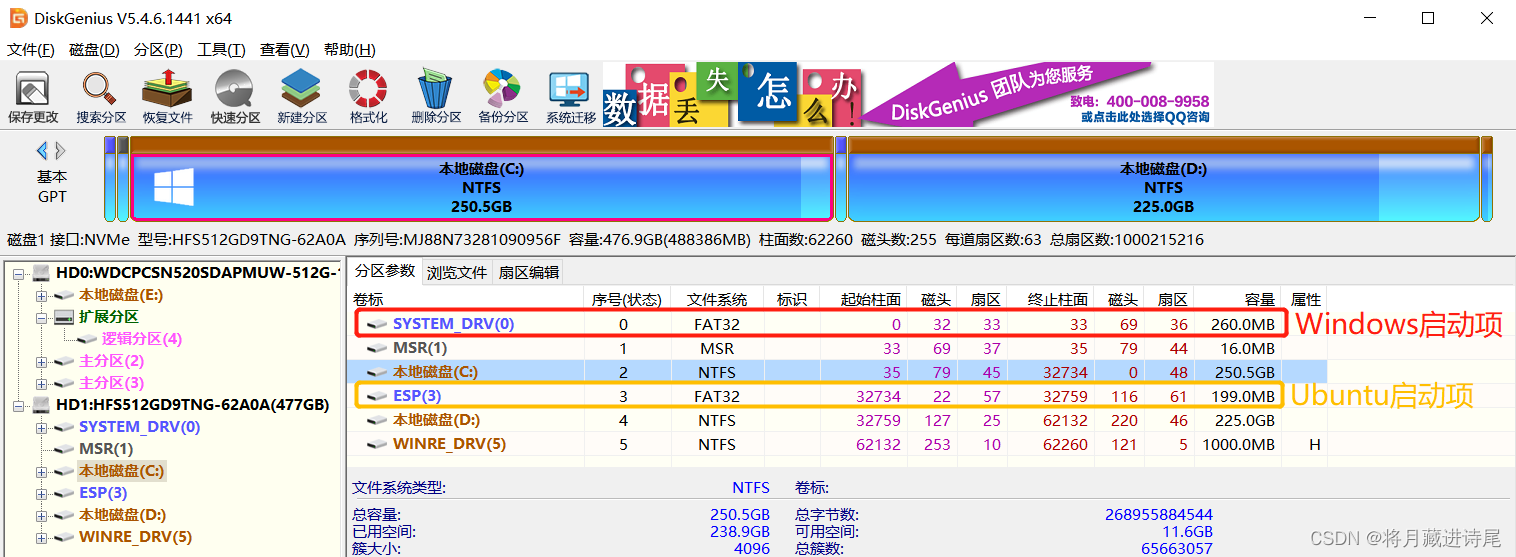The image size is (1516, 557).
Task: Click the SYSTEM_DRV(0) drive icon in table
Action: 377,324
